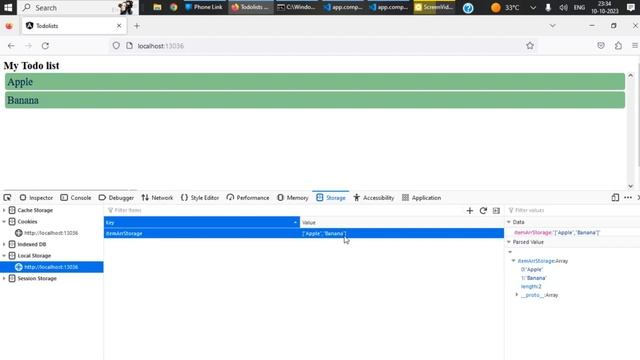This screenshot has height=360, width=640.
Task: Open the Pocket save icon
Action: 601,46
